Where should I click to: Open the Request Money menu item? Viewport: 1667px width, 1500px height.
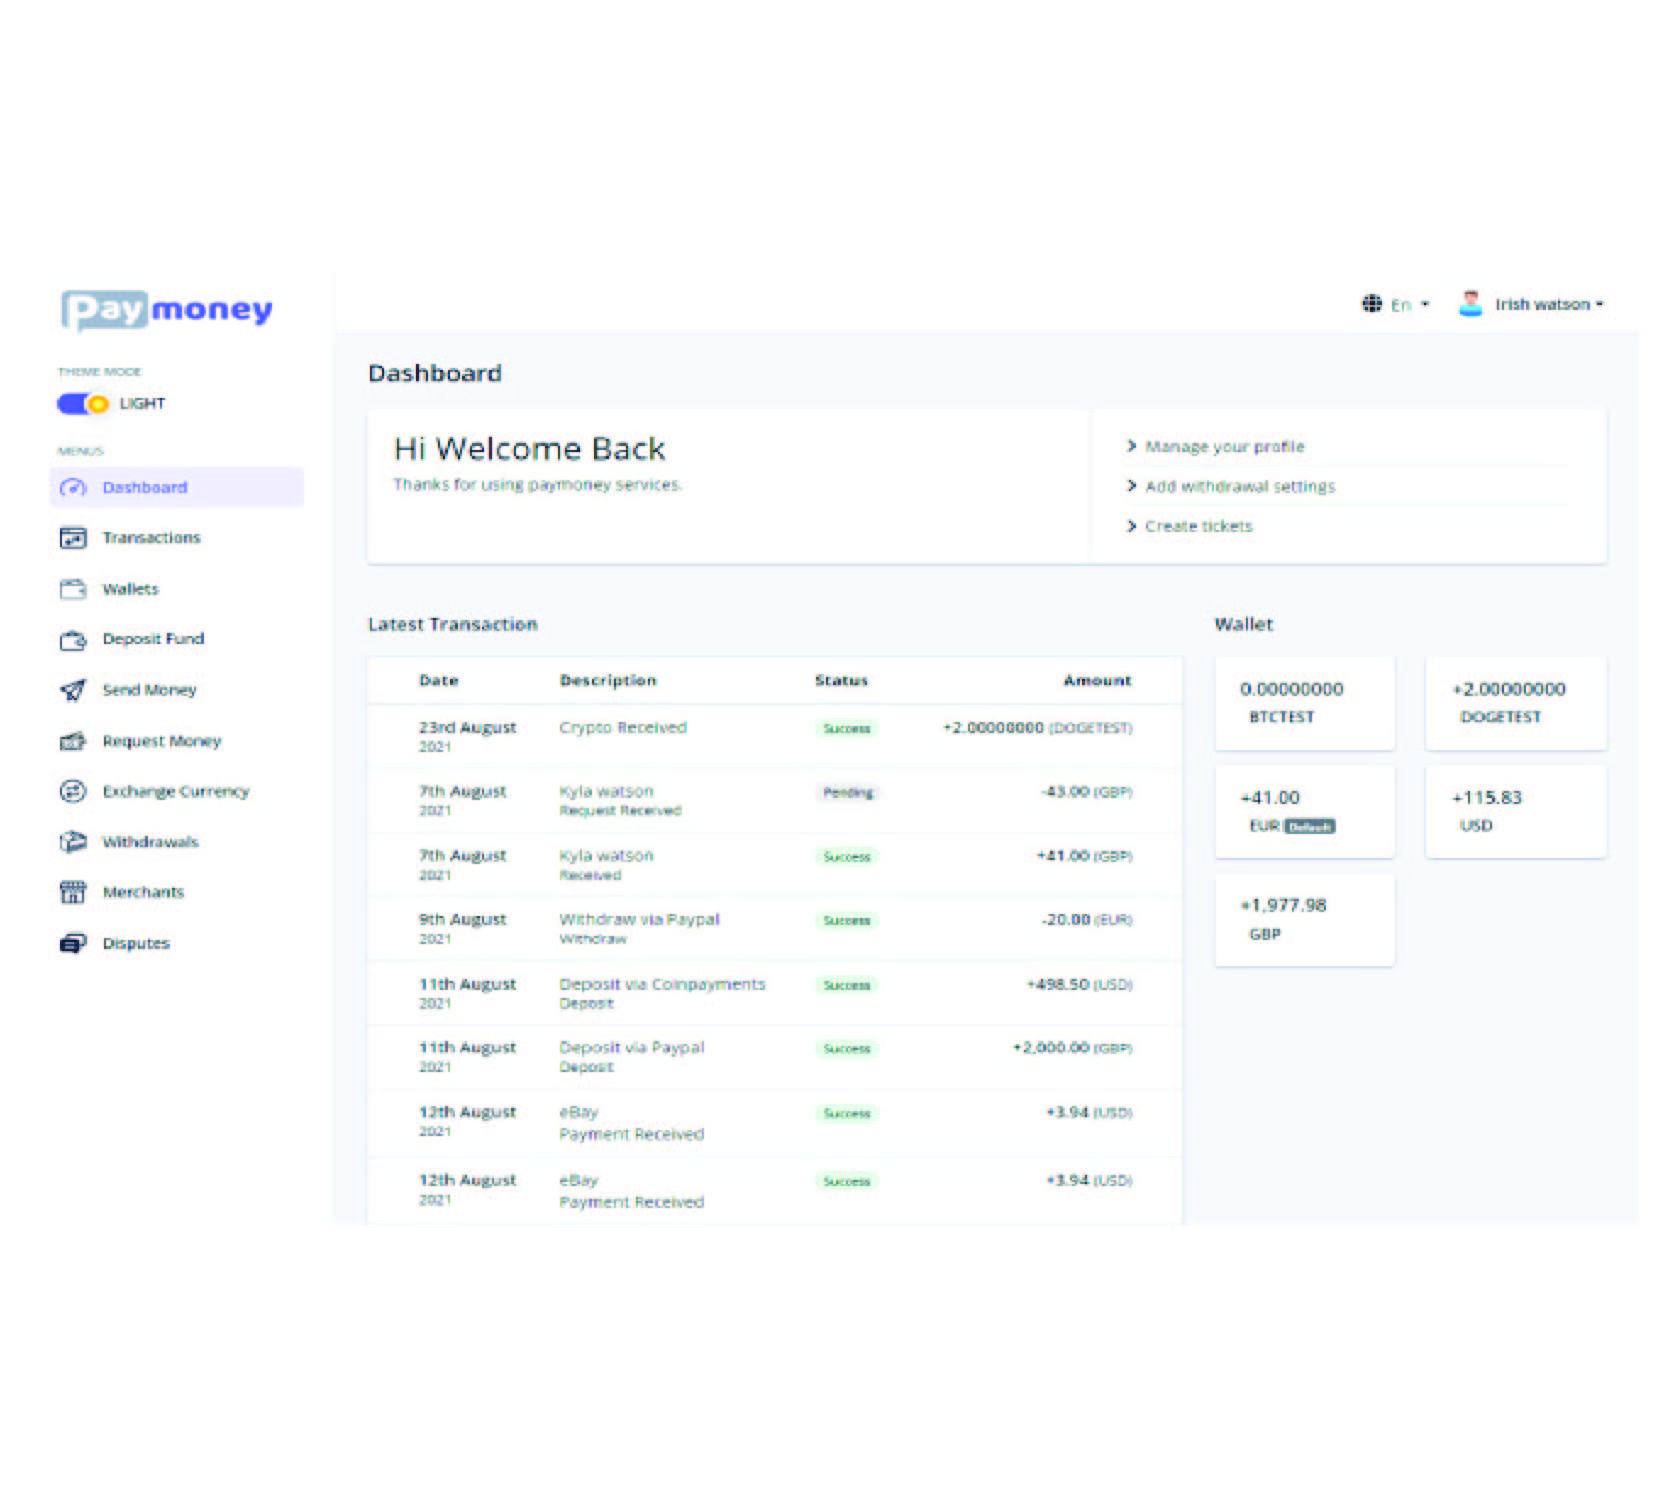click(x=162, y=741)
